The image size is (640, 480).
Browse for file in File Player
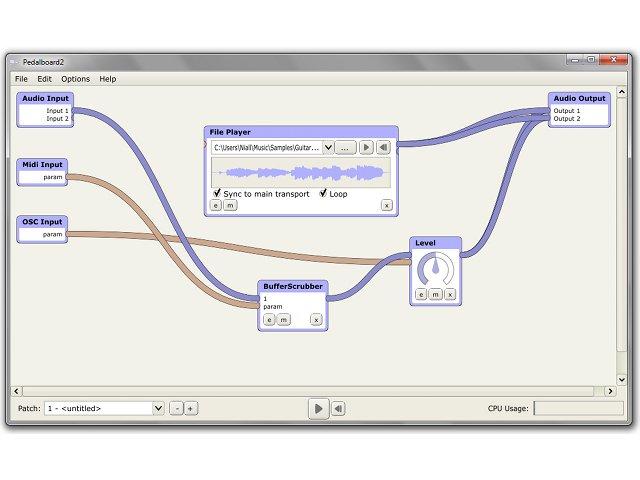pyautogui.click(x=345, y=147)
